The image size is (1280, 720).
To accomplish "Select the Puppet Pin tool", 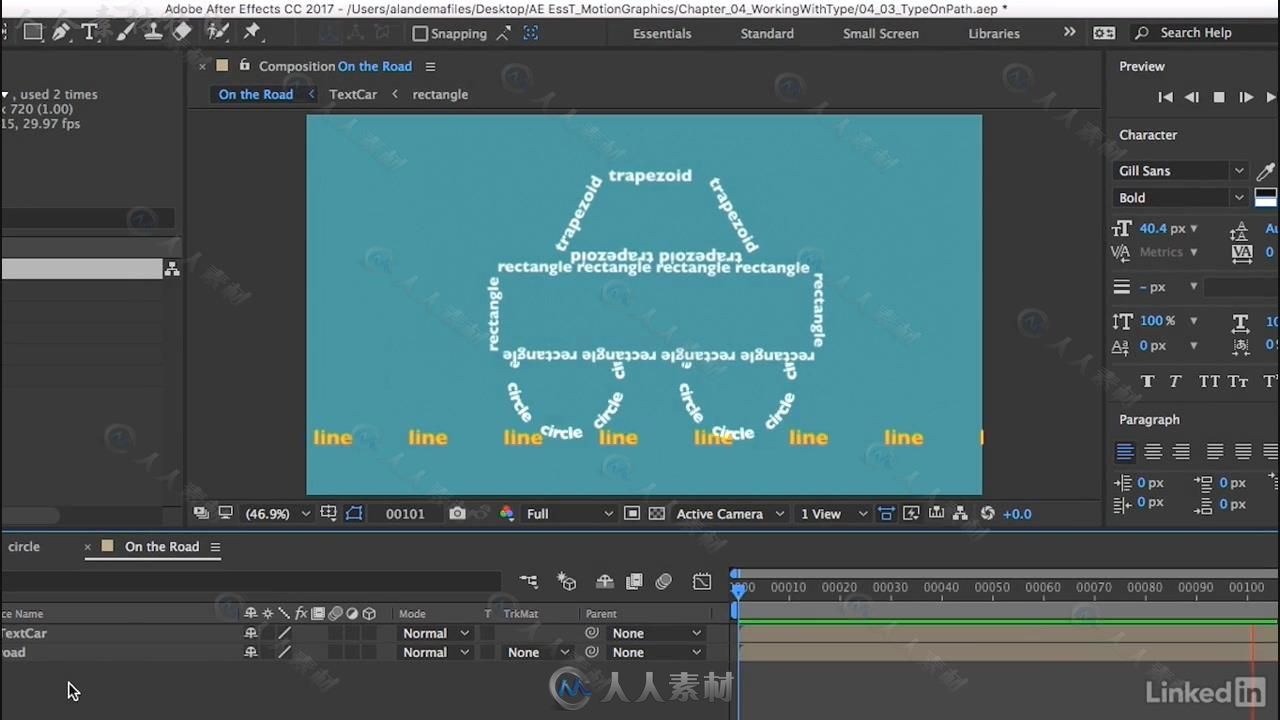I will [252, 32].
